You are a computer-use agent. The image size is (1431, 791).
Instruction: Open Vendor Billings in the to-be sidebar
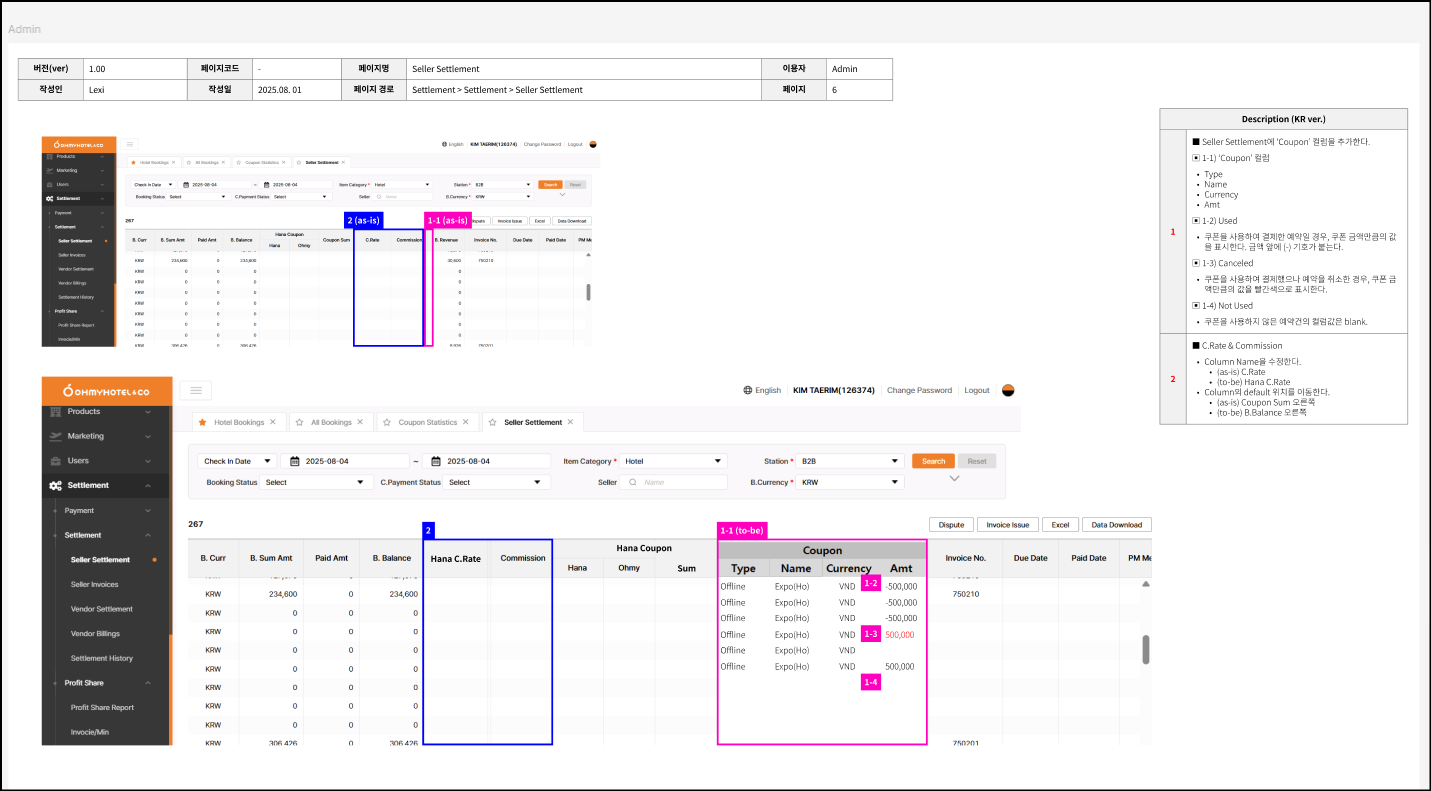95,633
